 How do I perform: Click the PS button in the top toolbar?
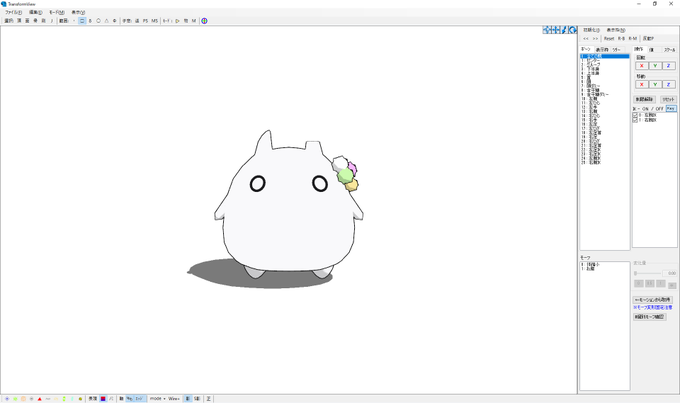(145, 21)
